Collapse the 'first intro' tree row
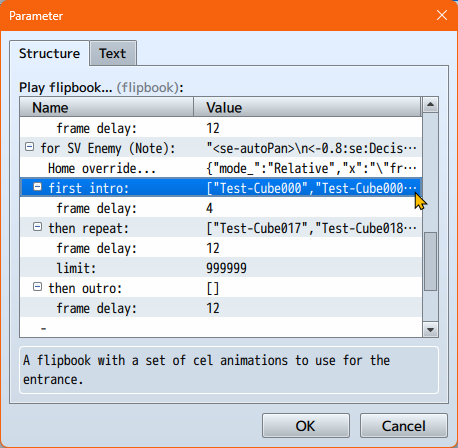458x448 pixels. click(x=38, y=187)
